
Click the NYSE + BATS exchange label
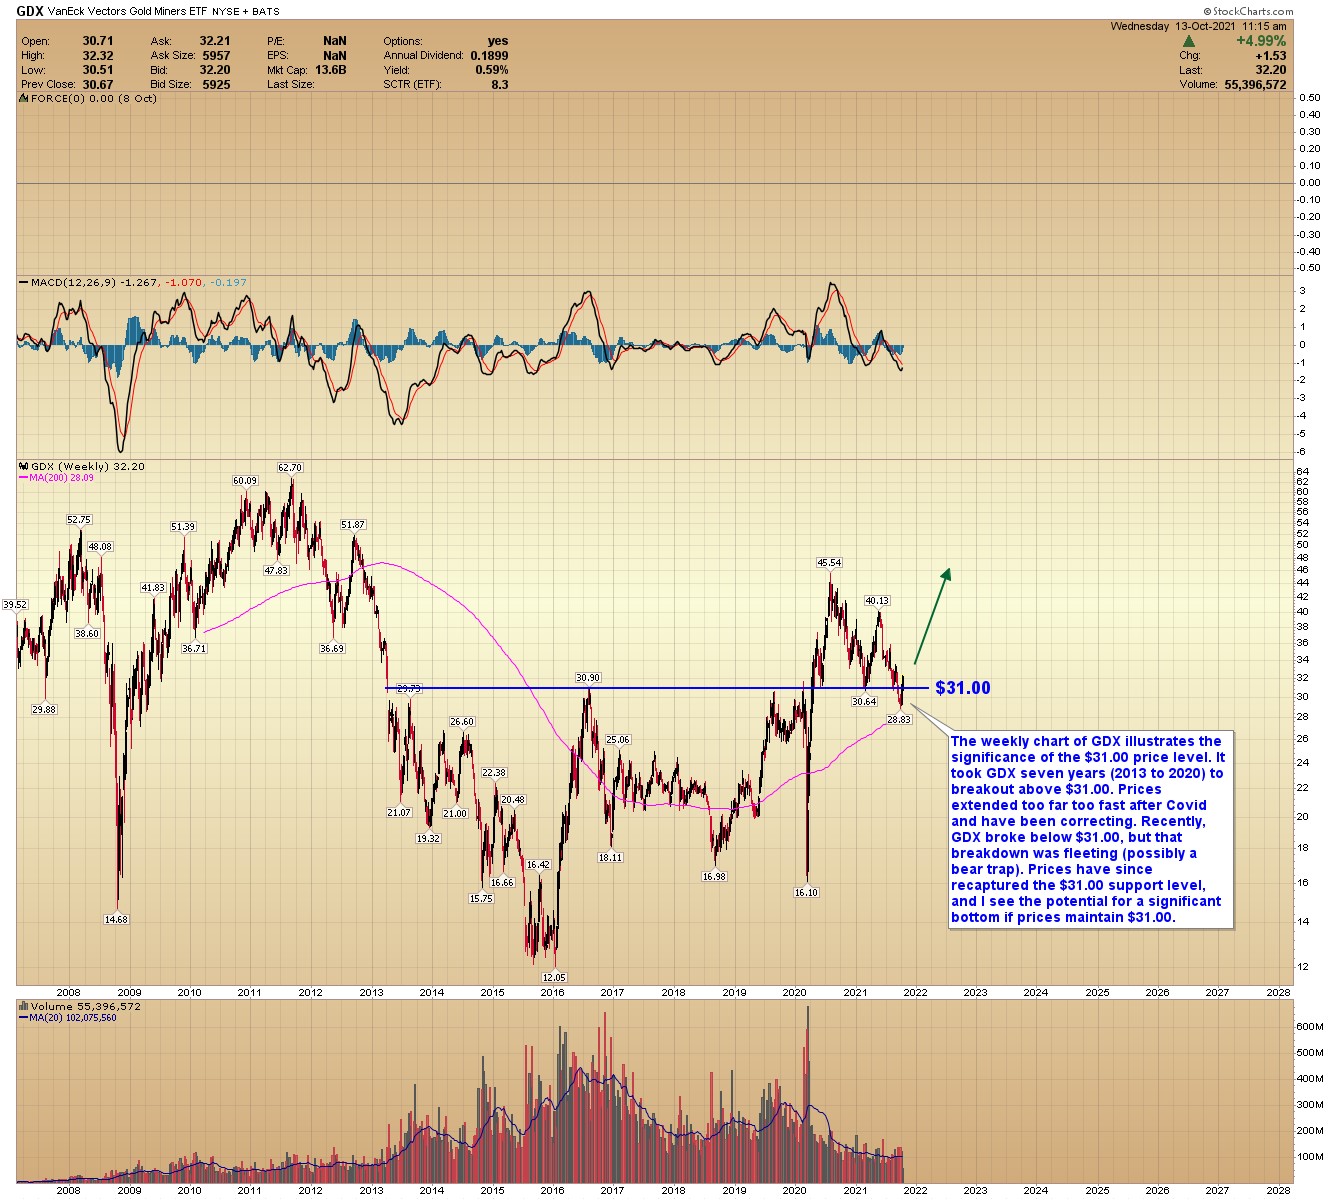[247, 11]
